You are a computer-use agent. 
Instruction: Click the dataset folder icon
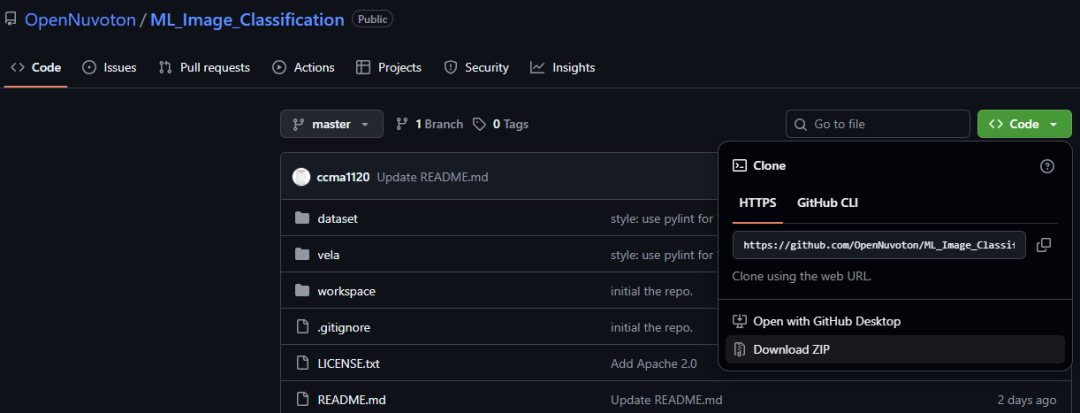302,218
